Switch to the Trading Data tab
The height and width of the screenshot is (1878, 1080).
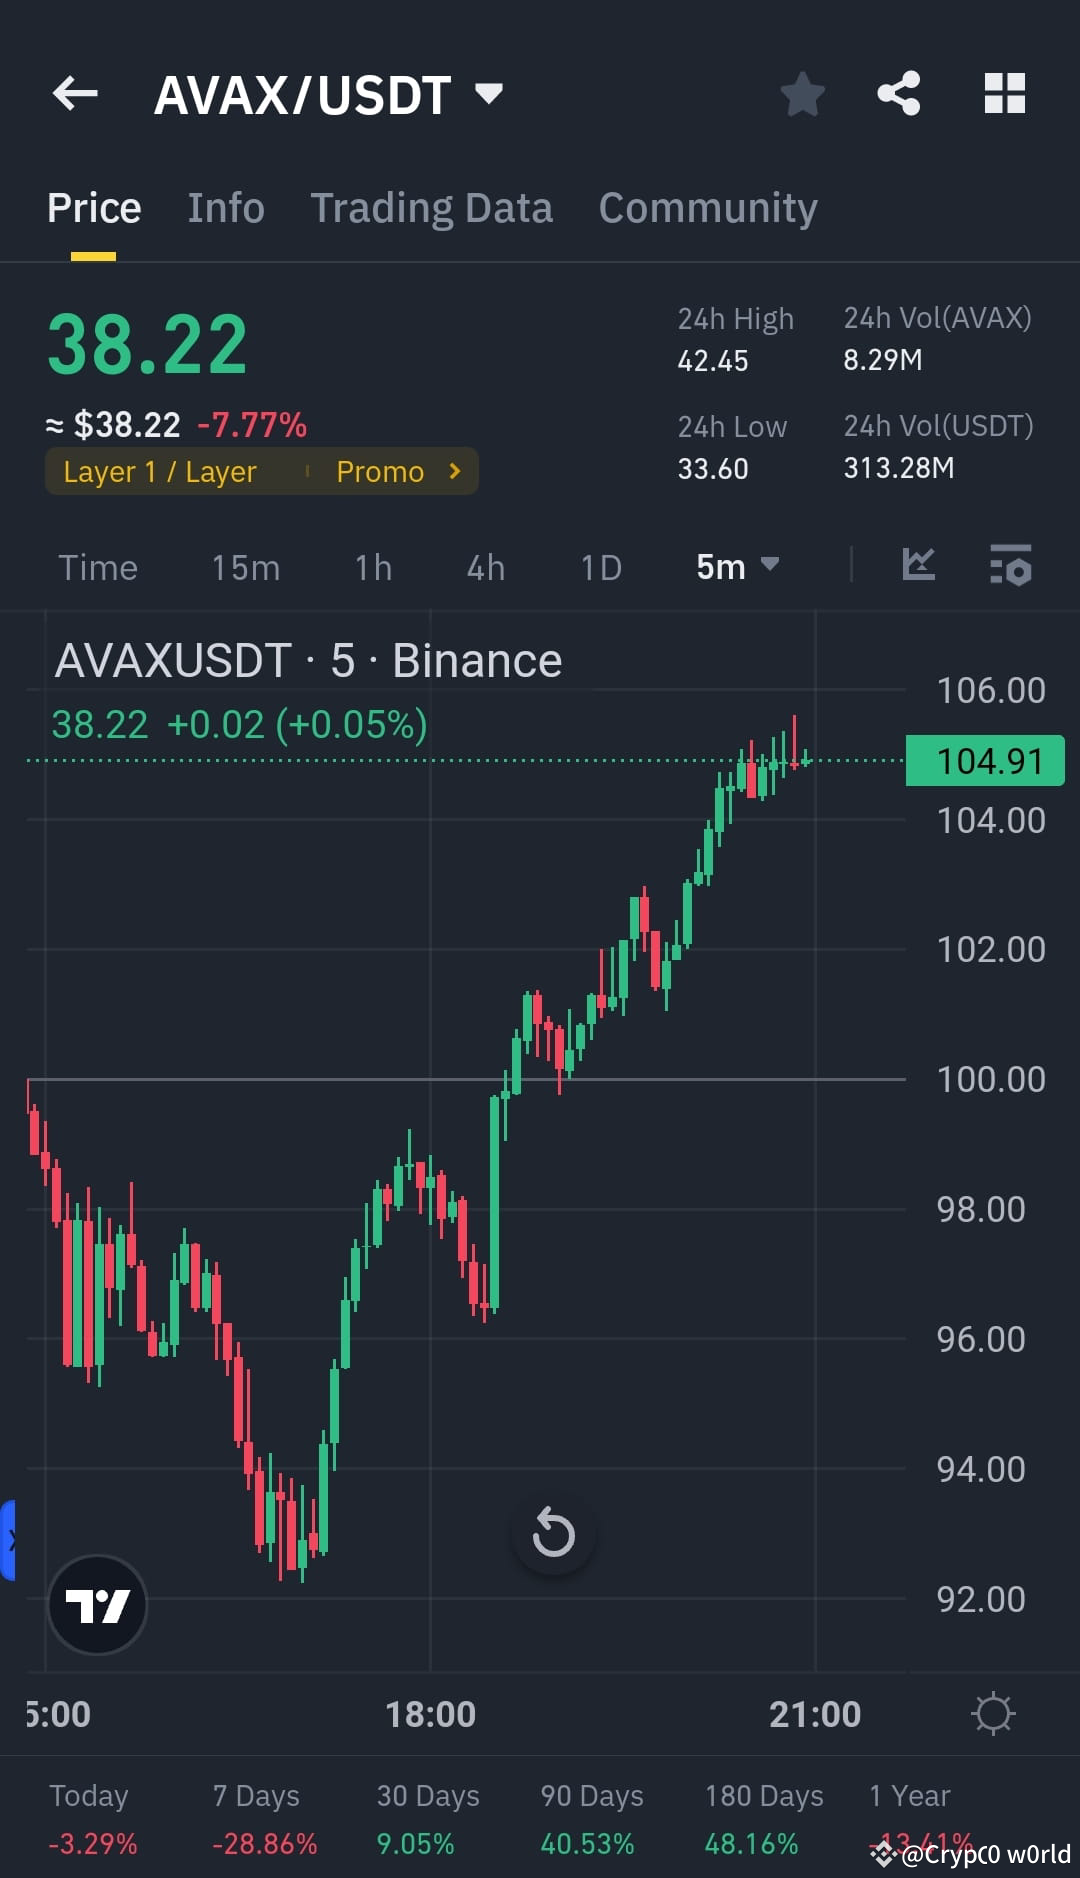point(432,208)
